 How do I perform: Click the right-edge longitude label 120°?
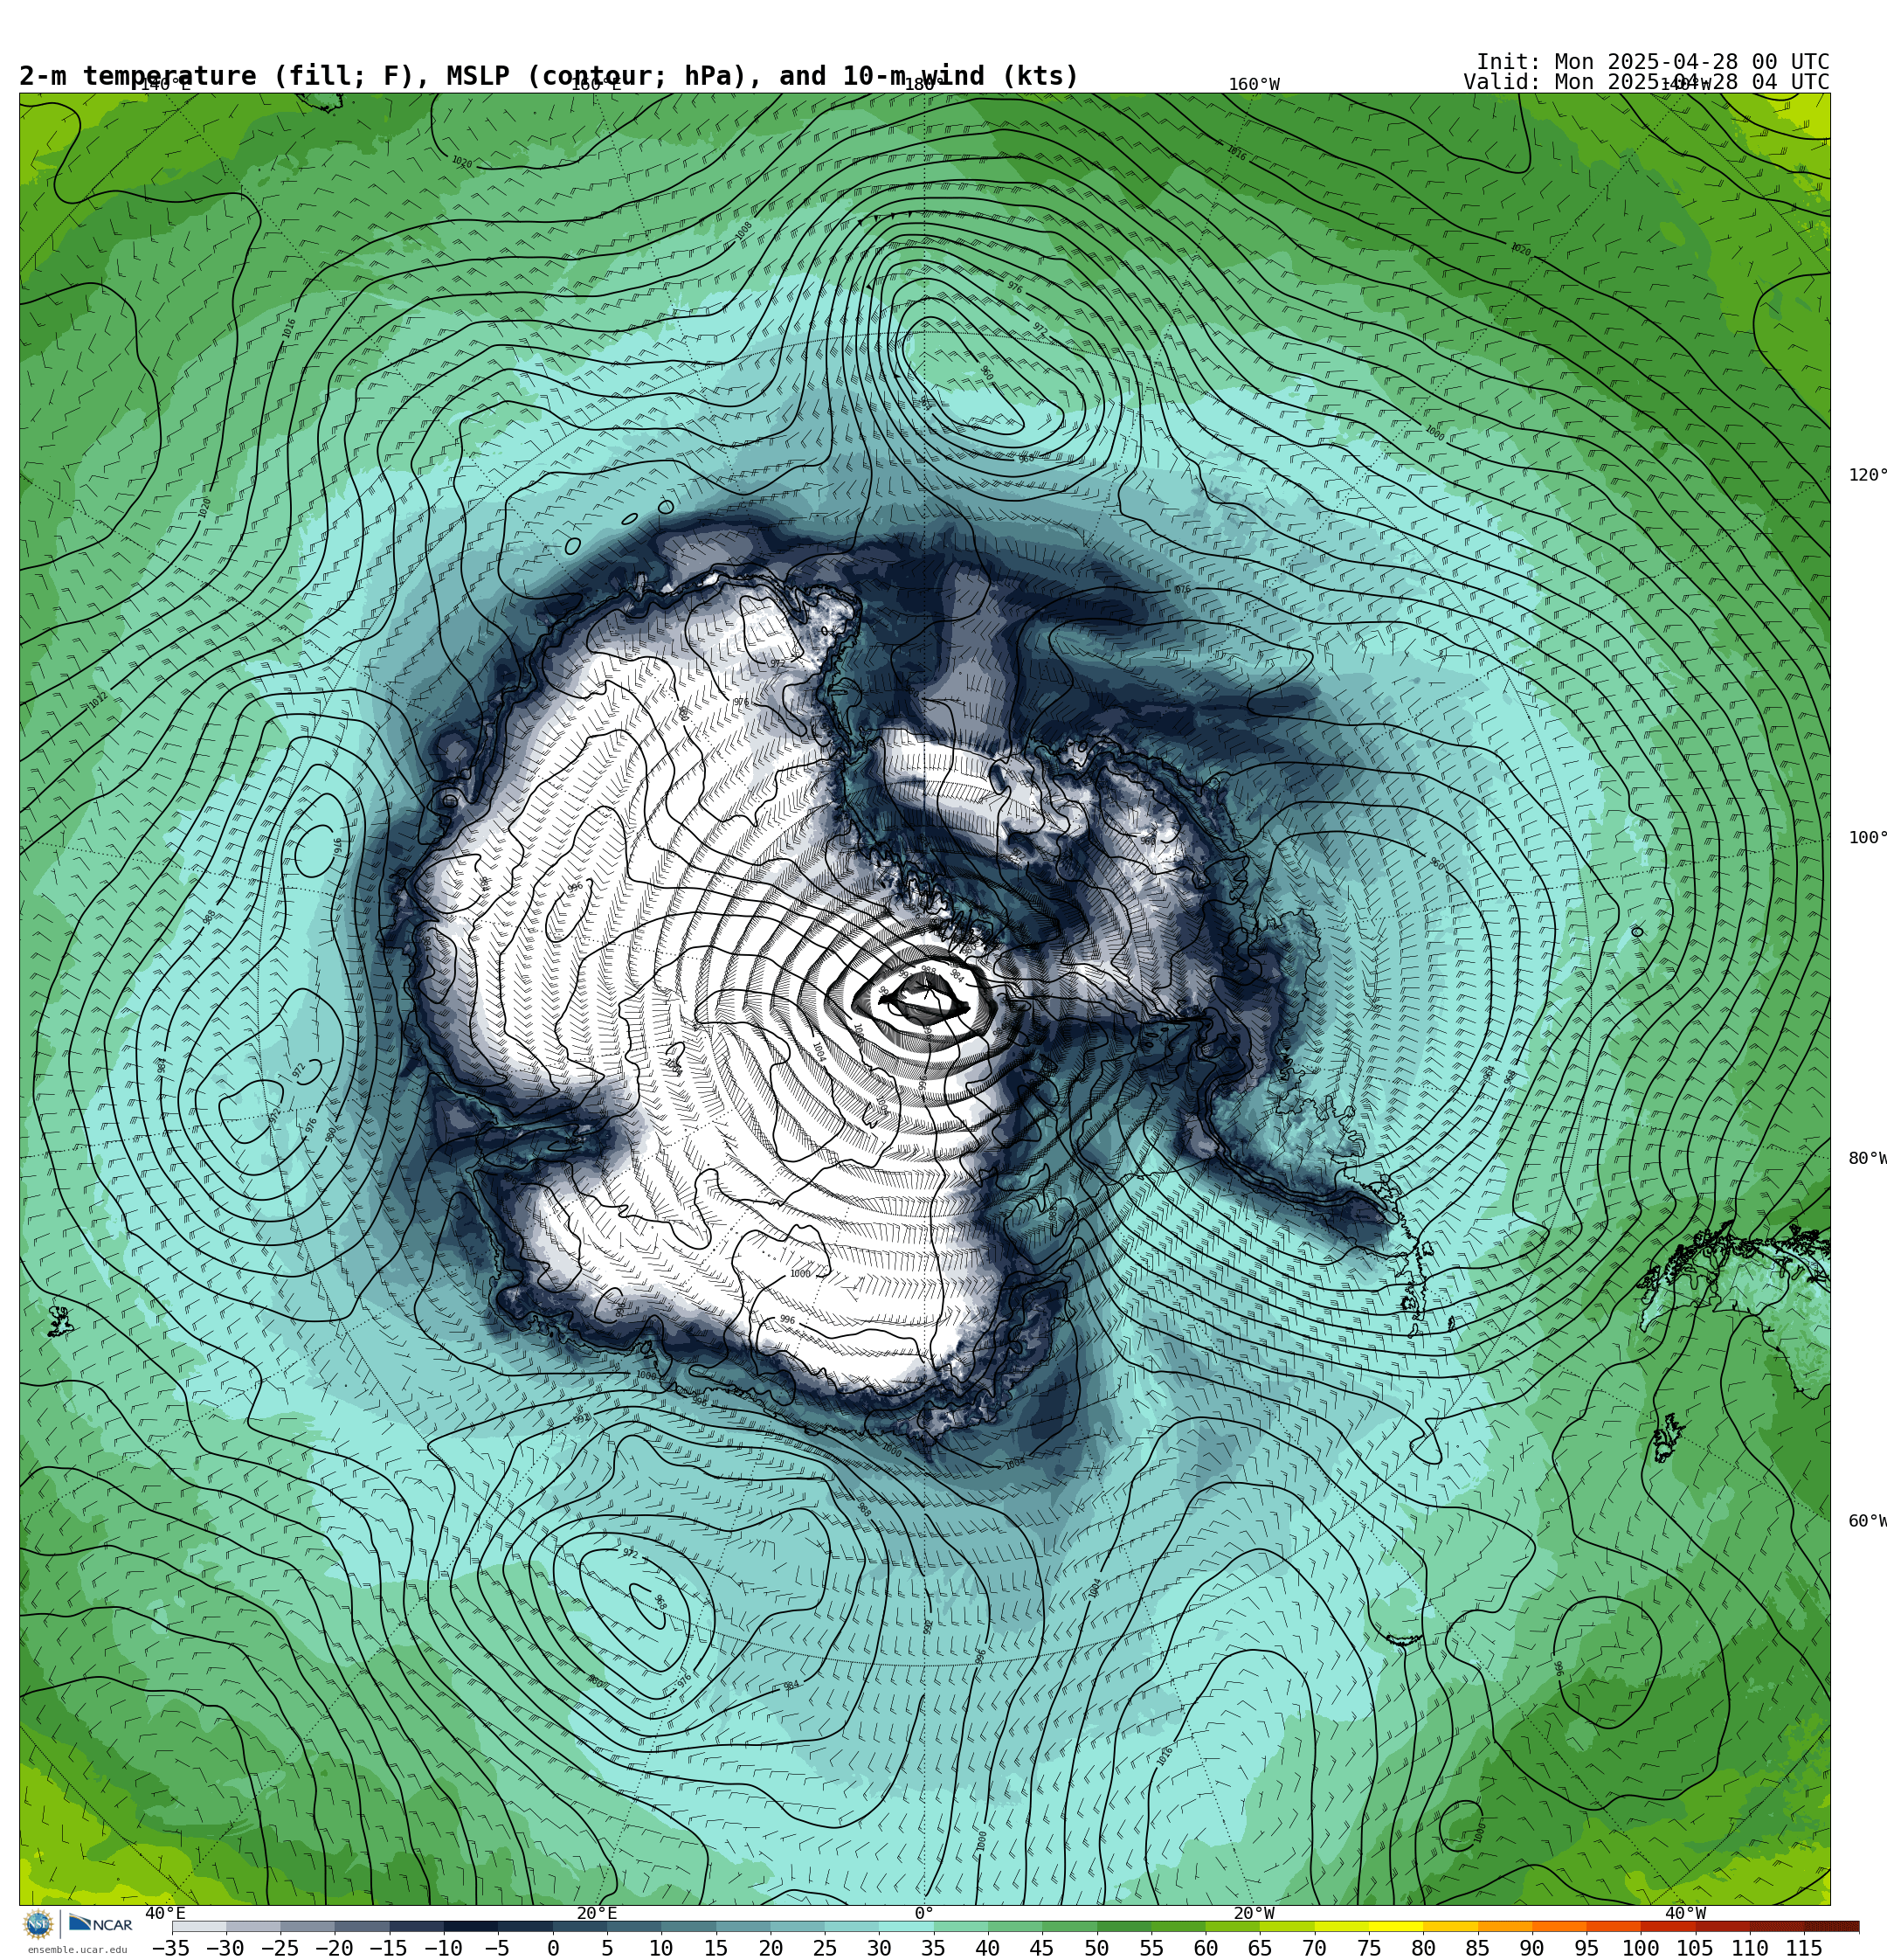(x=1867, y=475)
